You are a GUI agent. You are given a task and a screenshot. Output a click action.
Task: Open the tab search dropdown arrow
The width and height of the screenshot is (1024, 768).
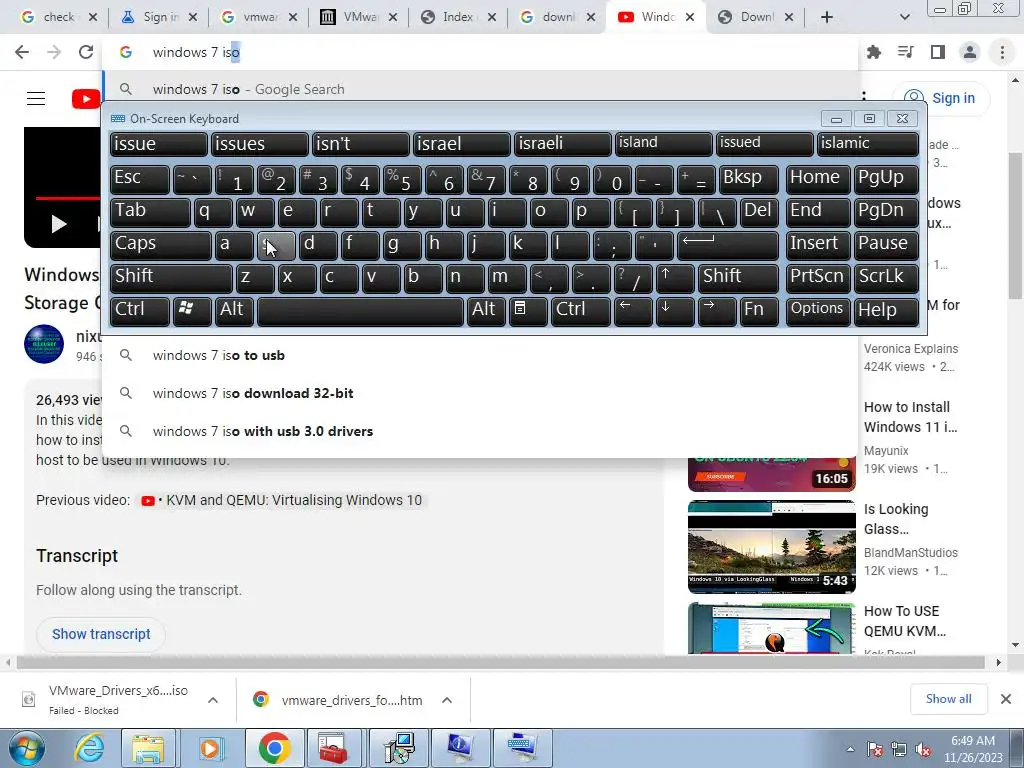point(904,17)
